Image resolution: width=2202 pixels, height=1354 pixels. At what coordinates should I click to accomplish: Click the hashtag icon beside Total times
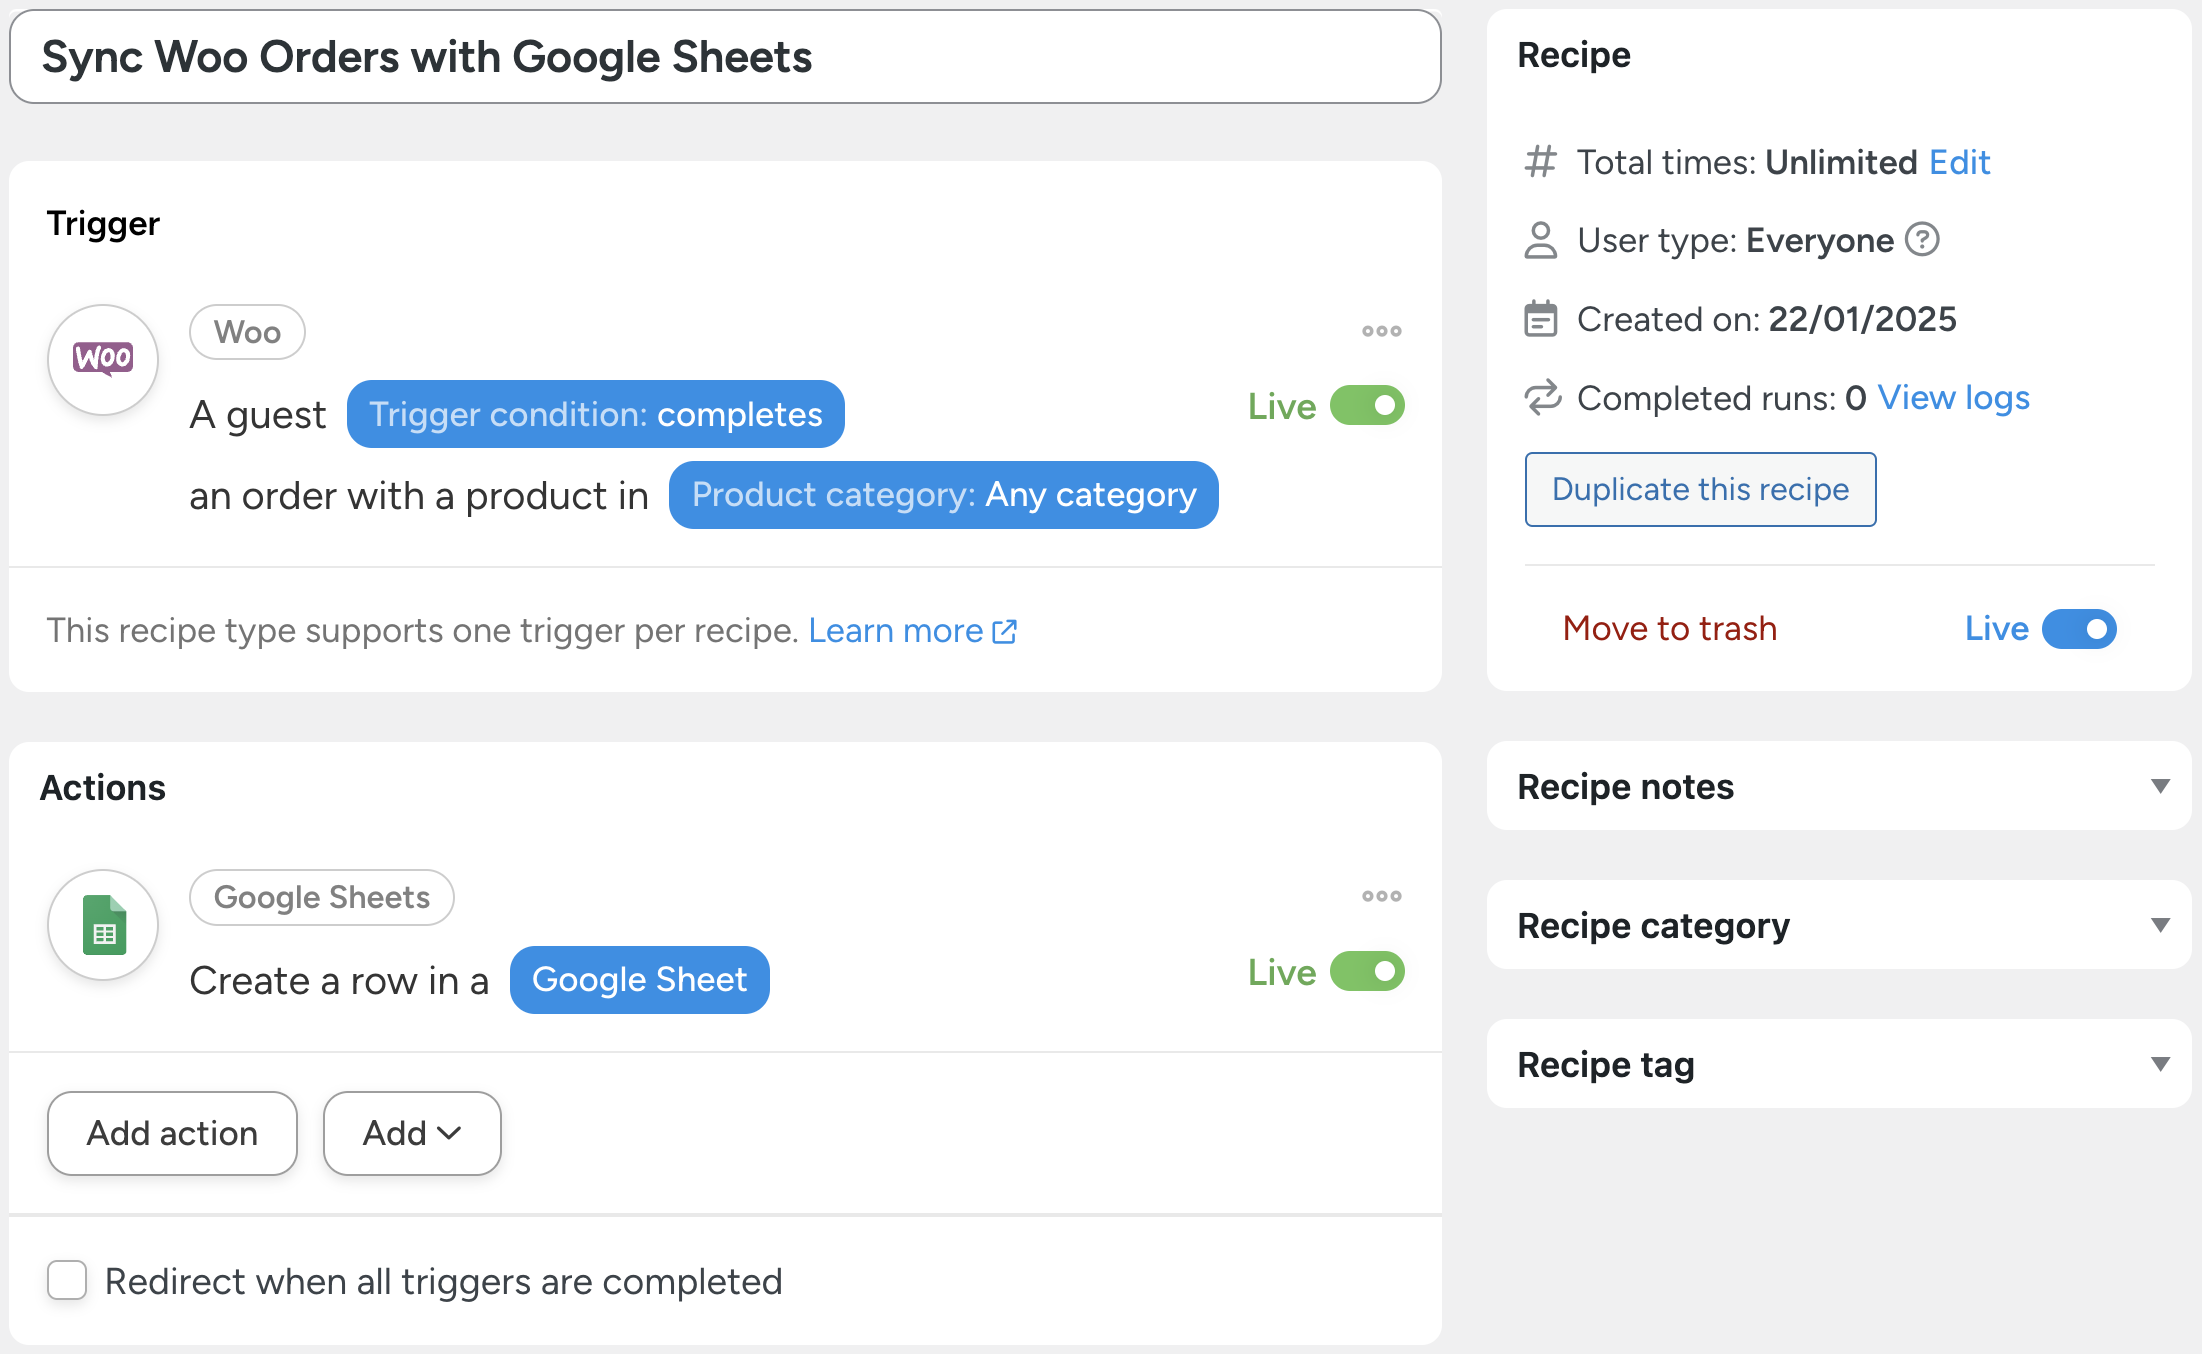(1540, 162)
